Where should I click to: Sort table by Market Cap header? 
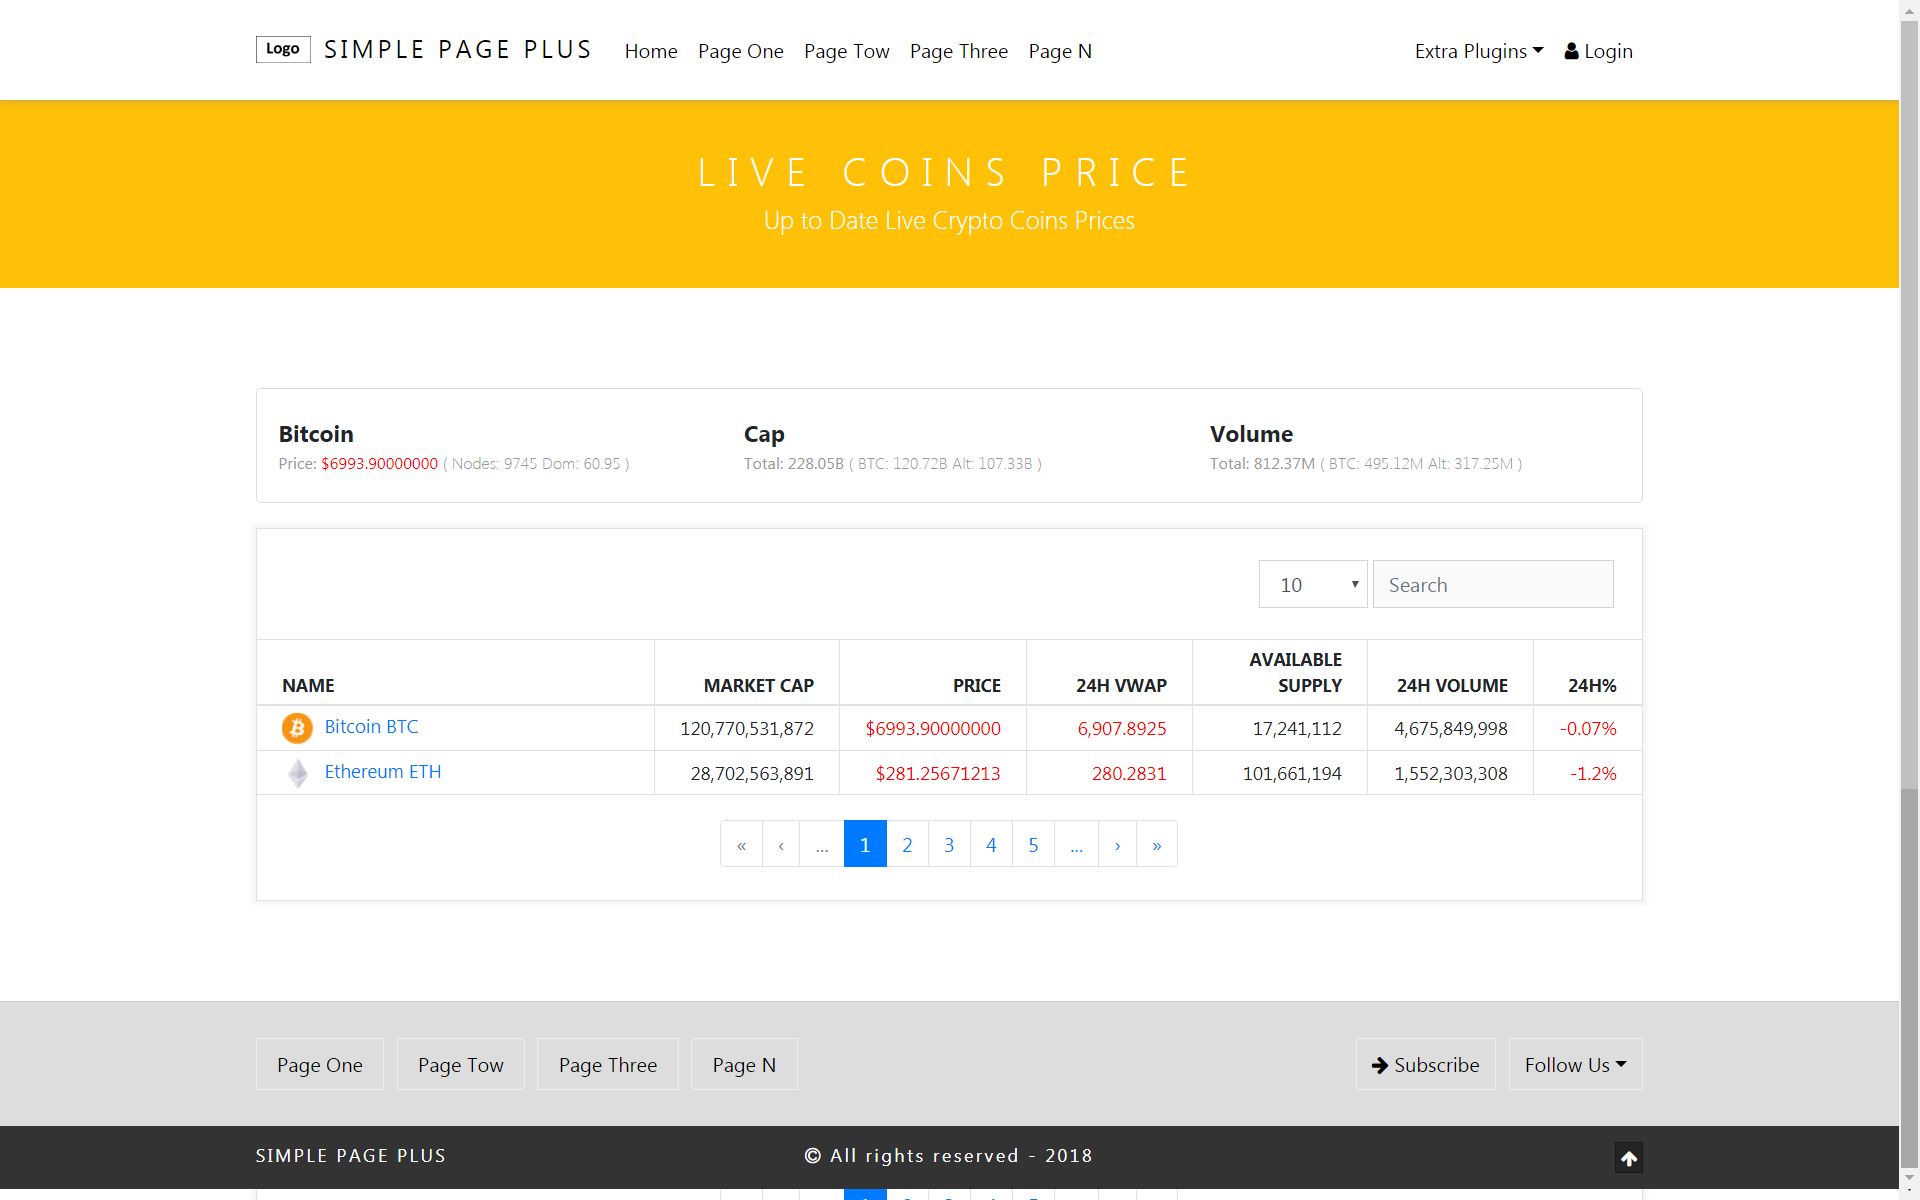click(x=758, y=685)
